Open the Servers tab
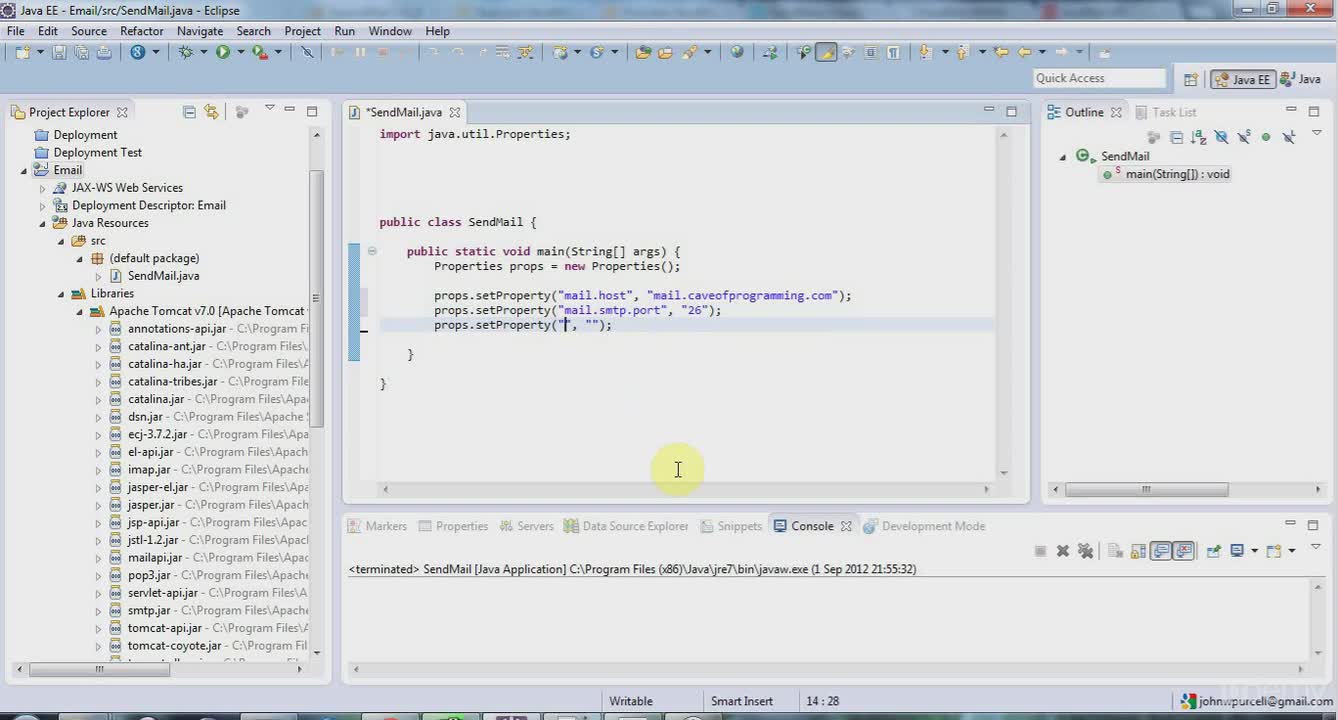Image resolution: width=1338 pixels, height=720 pixels. 526,526
